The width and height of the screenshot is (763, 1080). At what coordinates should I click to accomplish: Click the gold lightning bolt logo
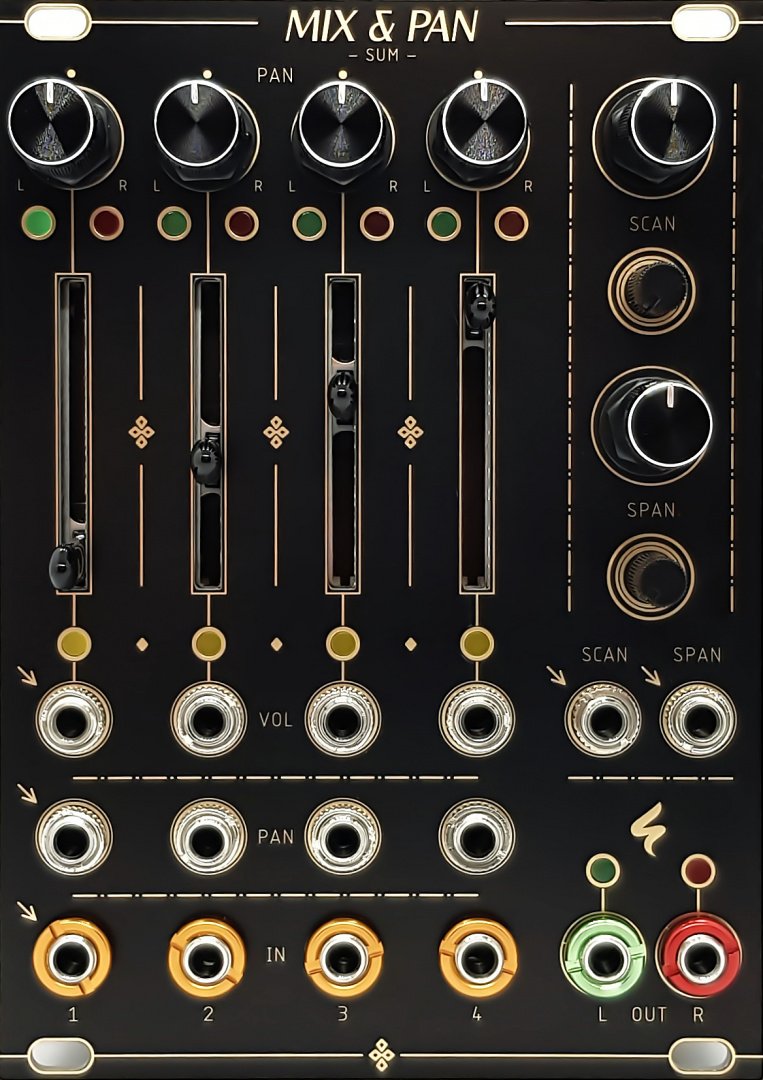click(647, 828)
